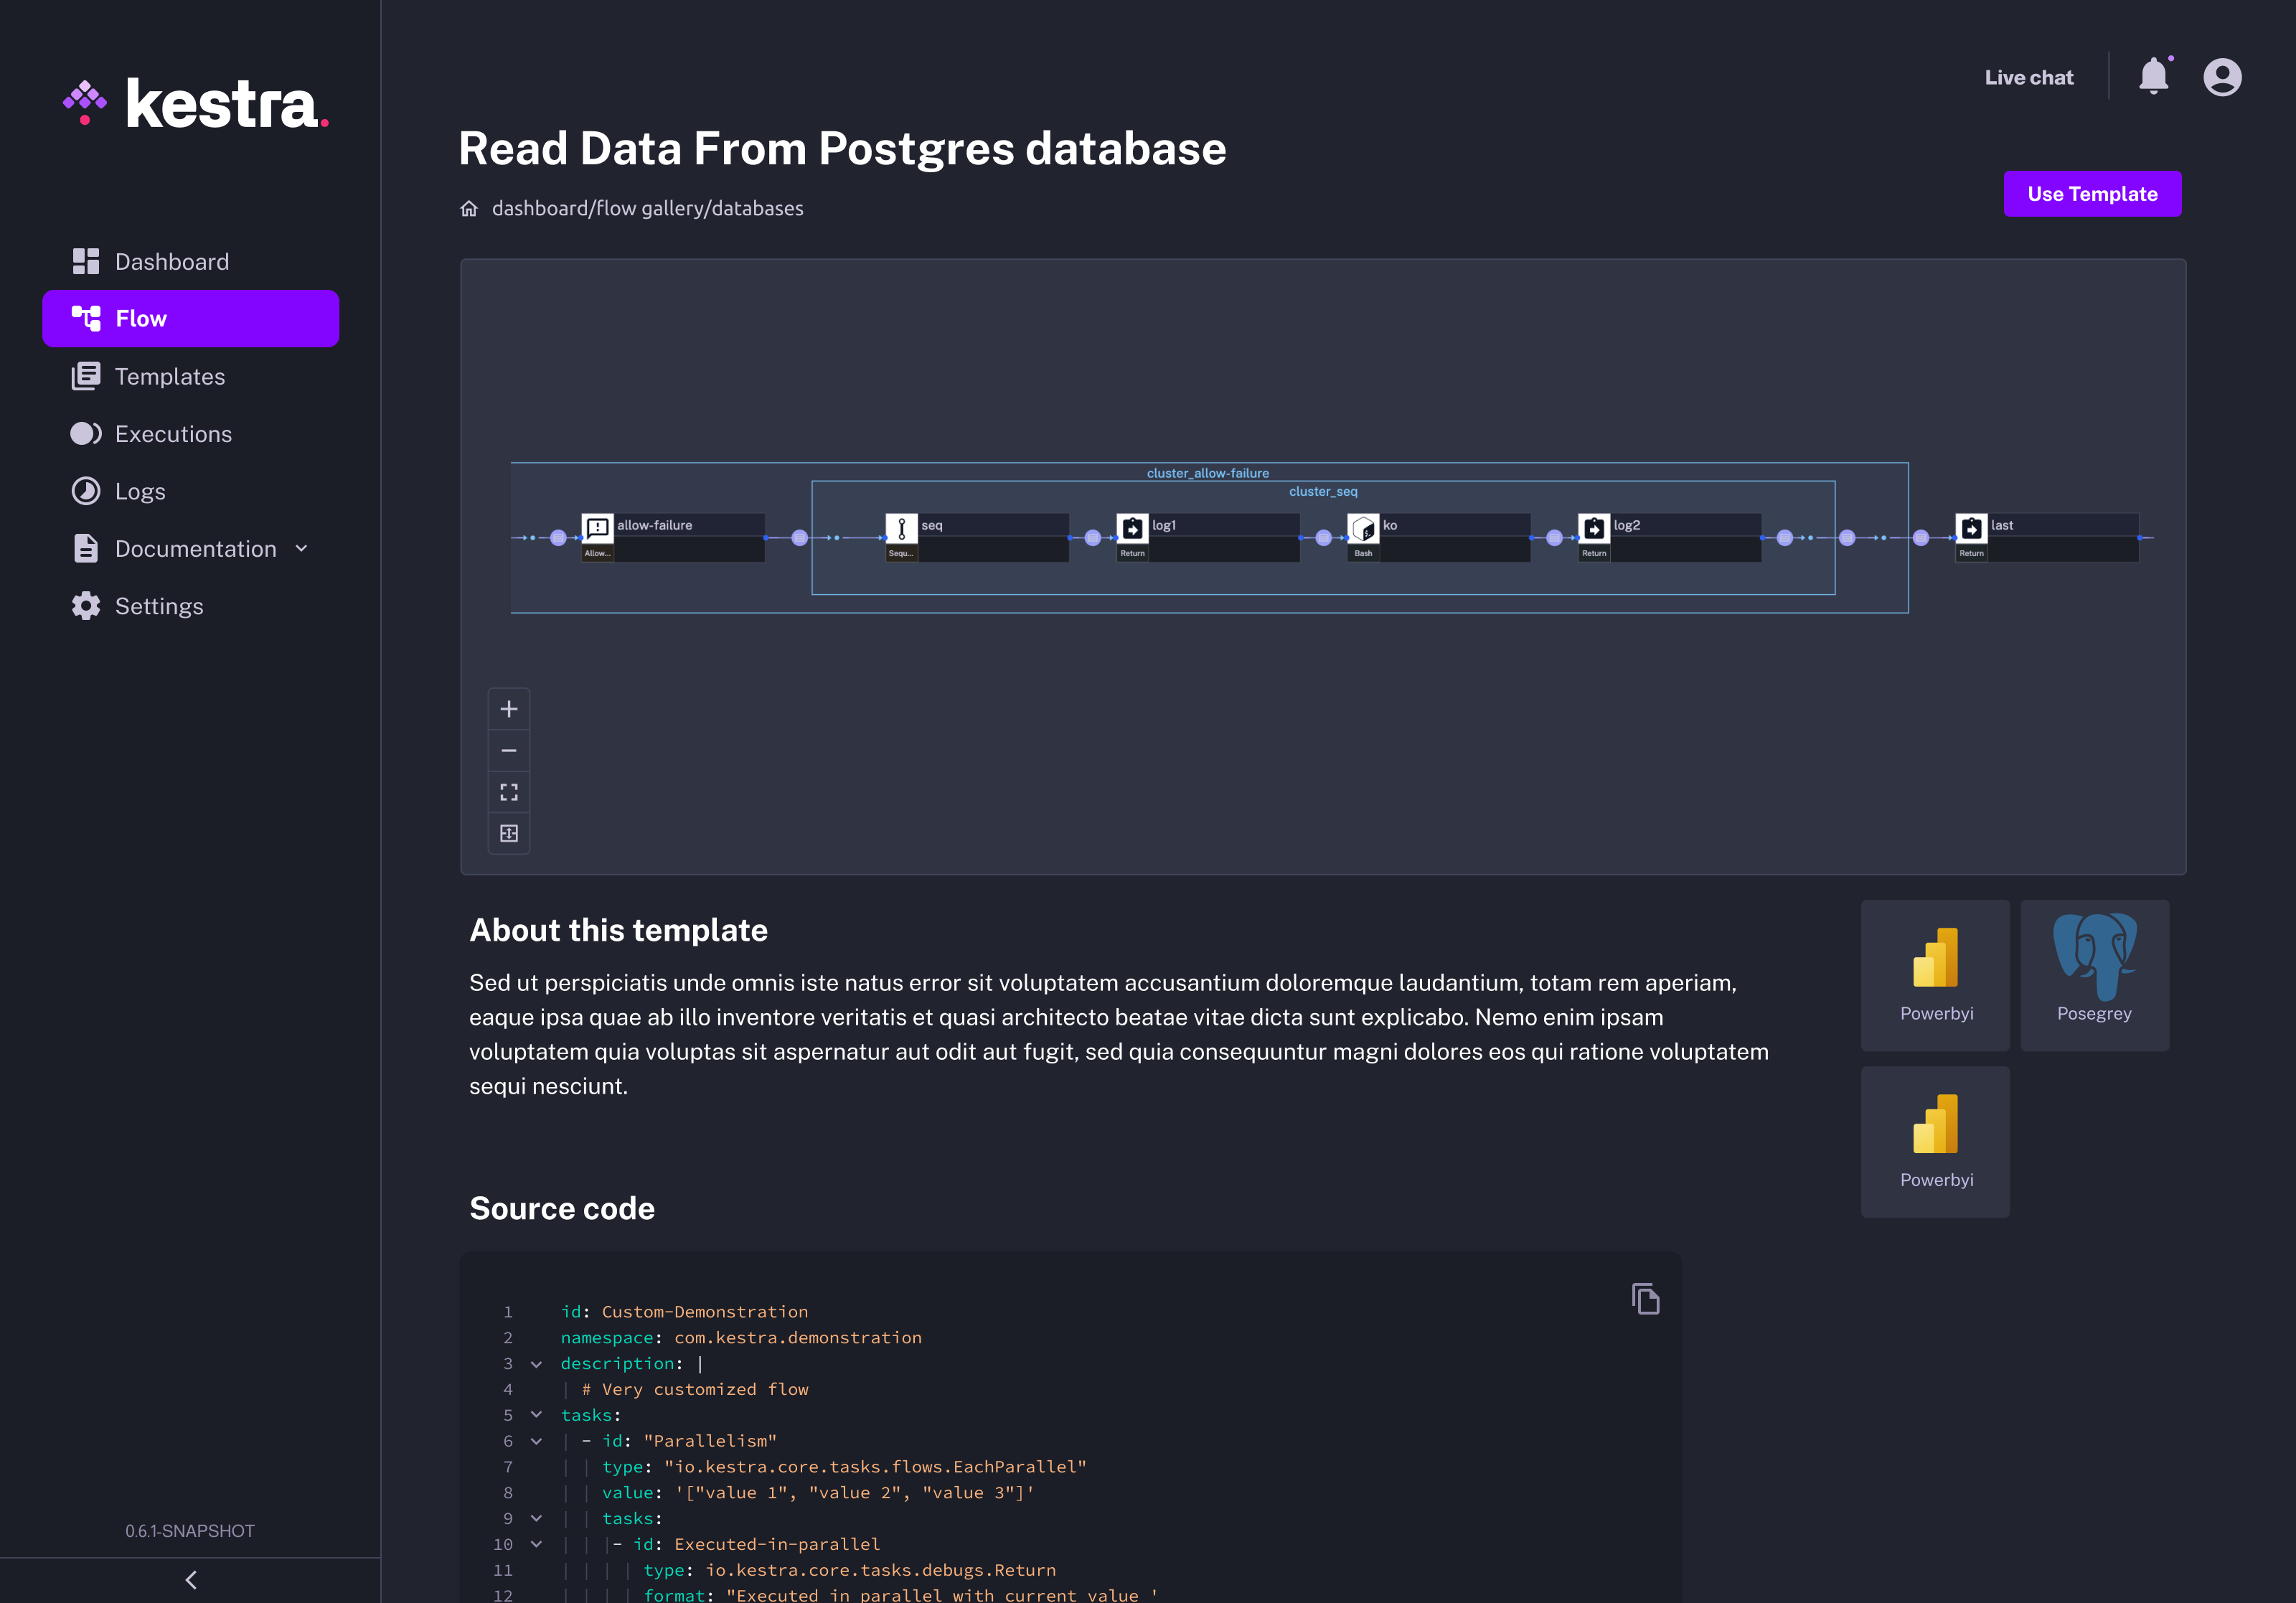
Task: Collapse the tasks block on code line 5
Action: point(536,1415)
